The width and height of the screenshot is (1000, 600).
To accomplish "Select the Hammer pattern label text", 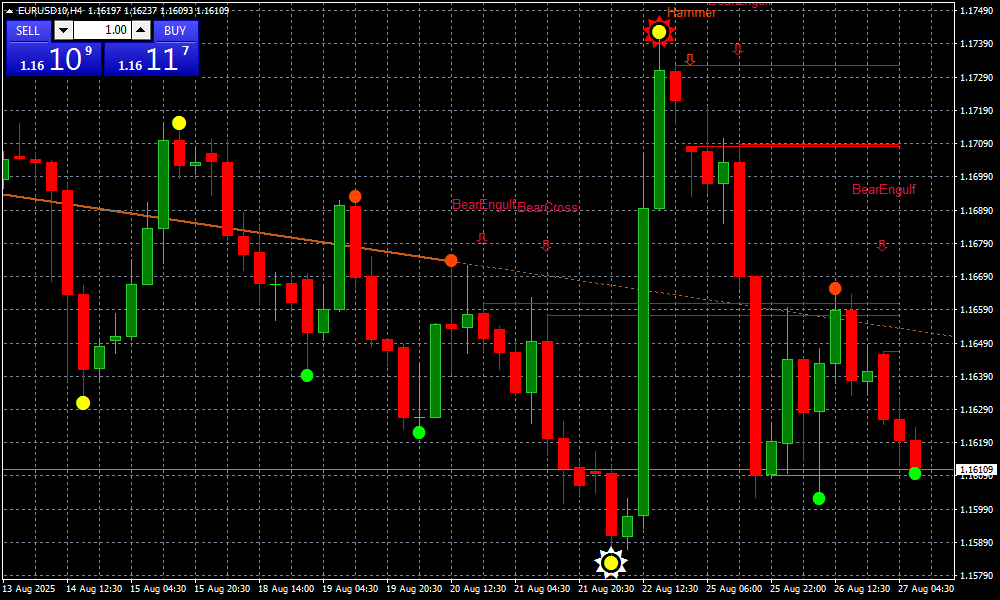I will coord(692,13).
